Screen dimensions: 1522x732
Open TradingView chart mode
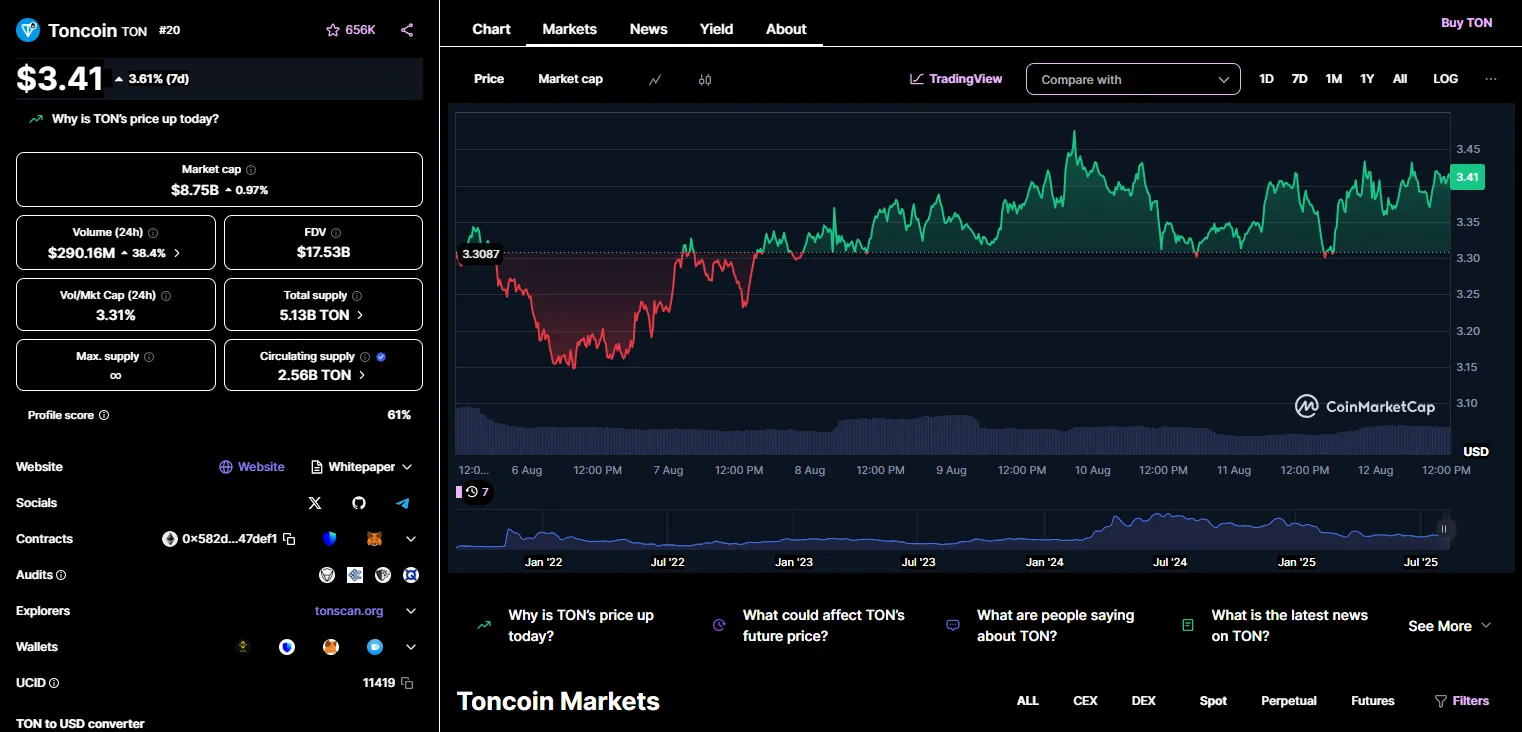pyautogui.click(x=956, y=79)
